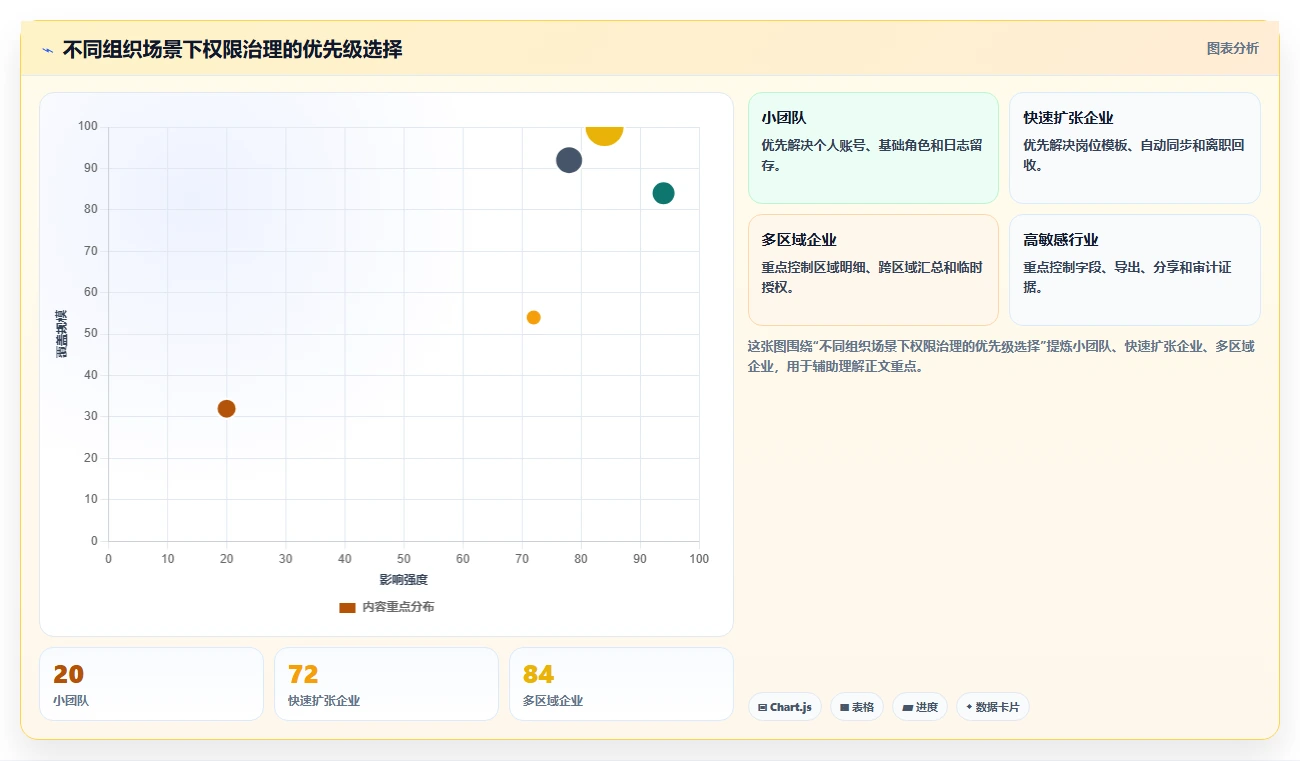Click the 数据卡片 tag
The width and height of the screenshot is (1300, 761).
[x=993, y=707]
